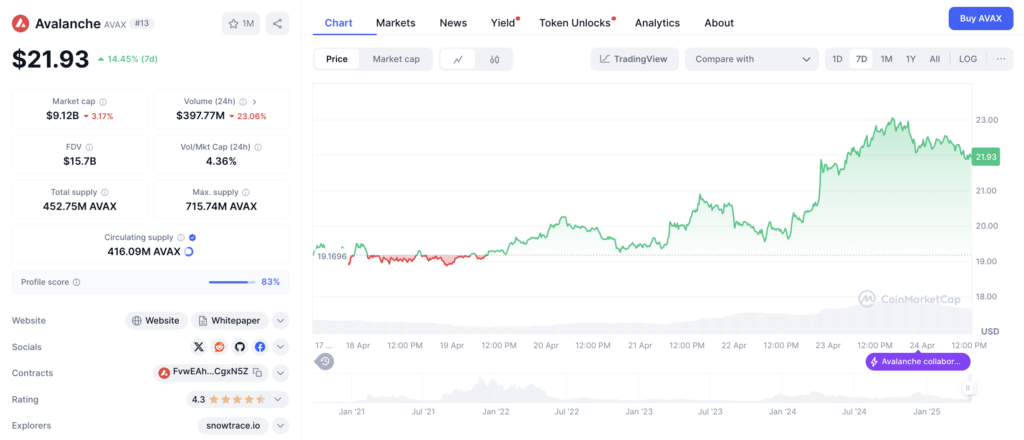Show Profile score info icon
1024x440 pixels.
pyautogui.click(x=76, y=283)
